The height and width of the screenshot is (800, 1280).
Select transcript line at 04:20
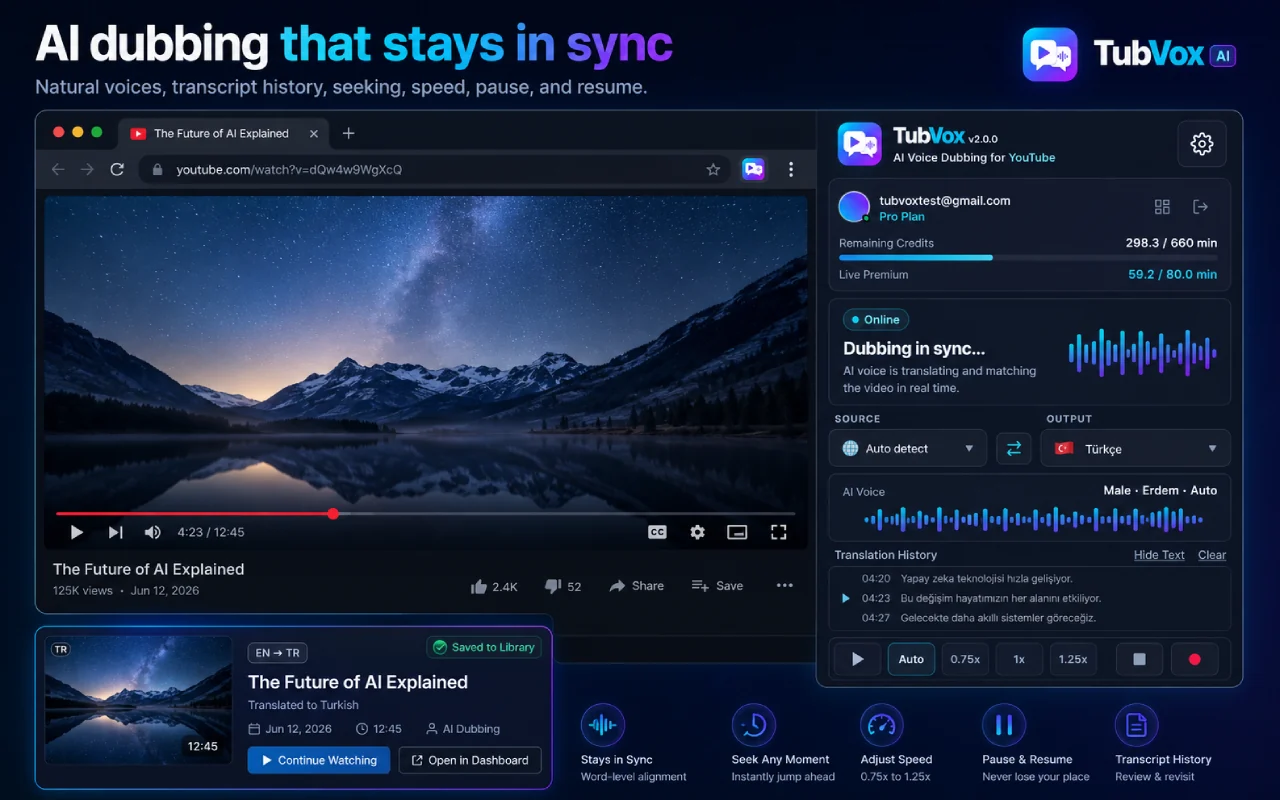tap(967, 578)
